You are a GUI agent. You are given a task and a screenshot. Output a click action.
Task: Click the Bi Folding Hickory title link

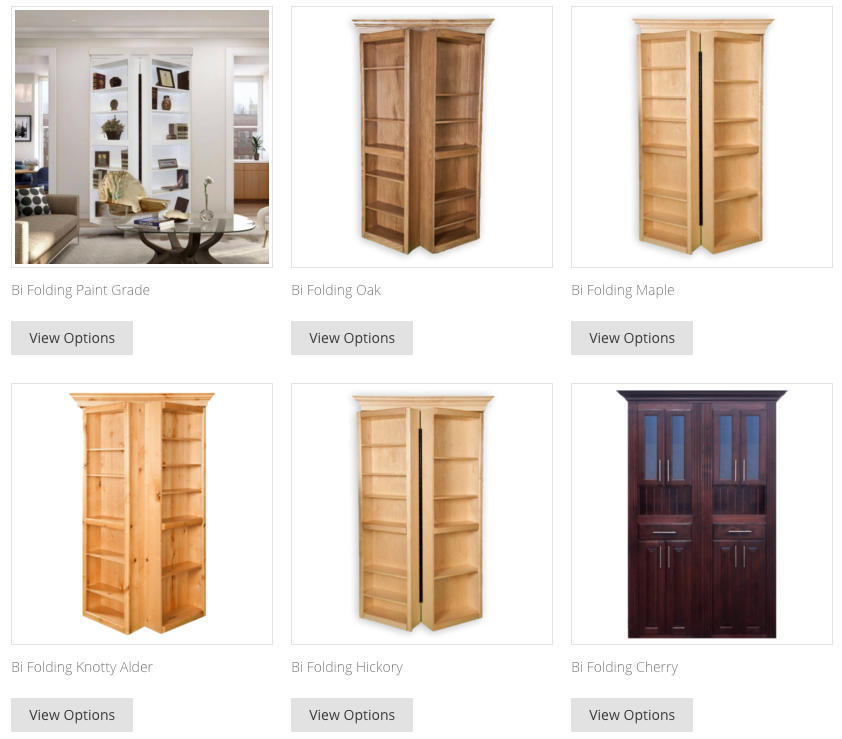347,667
